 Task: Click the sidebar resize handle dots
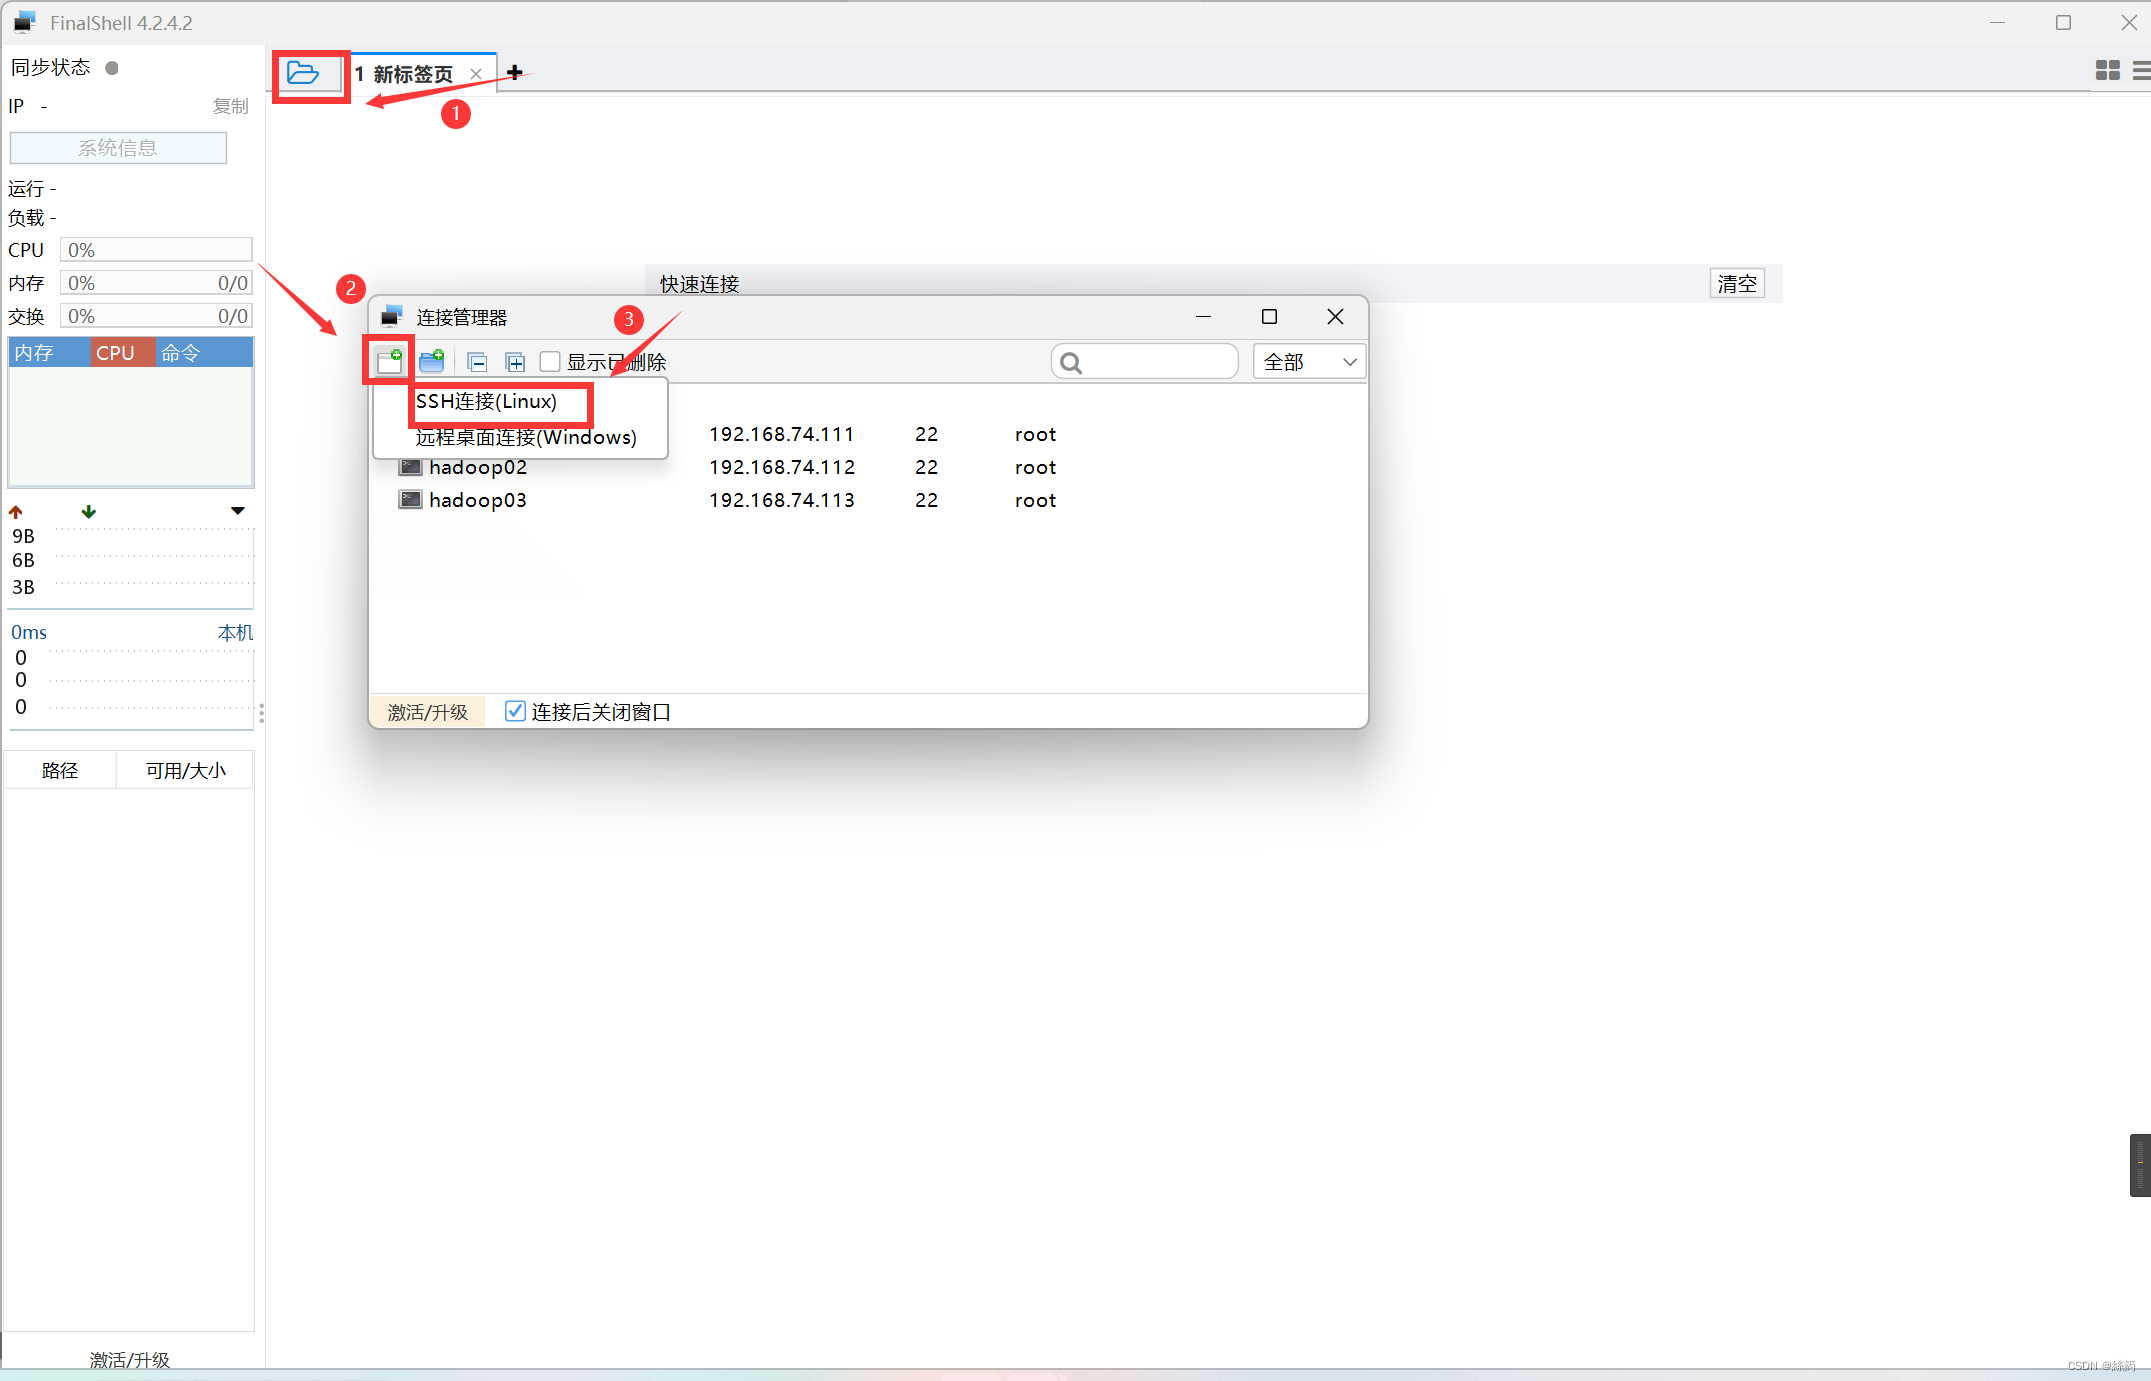click(x=261, y=713)
